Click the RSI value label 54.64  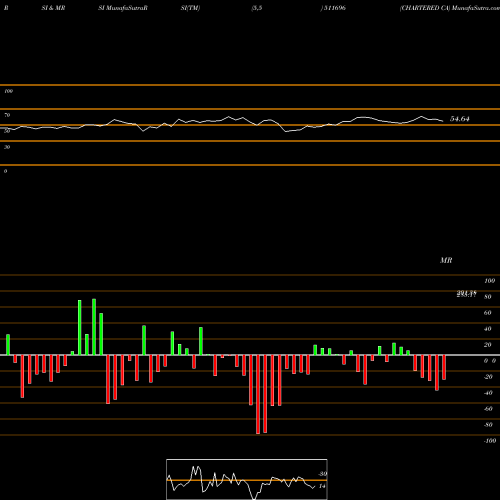click(460, 119)
